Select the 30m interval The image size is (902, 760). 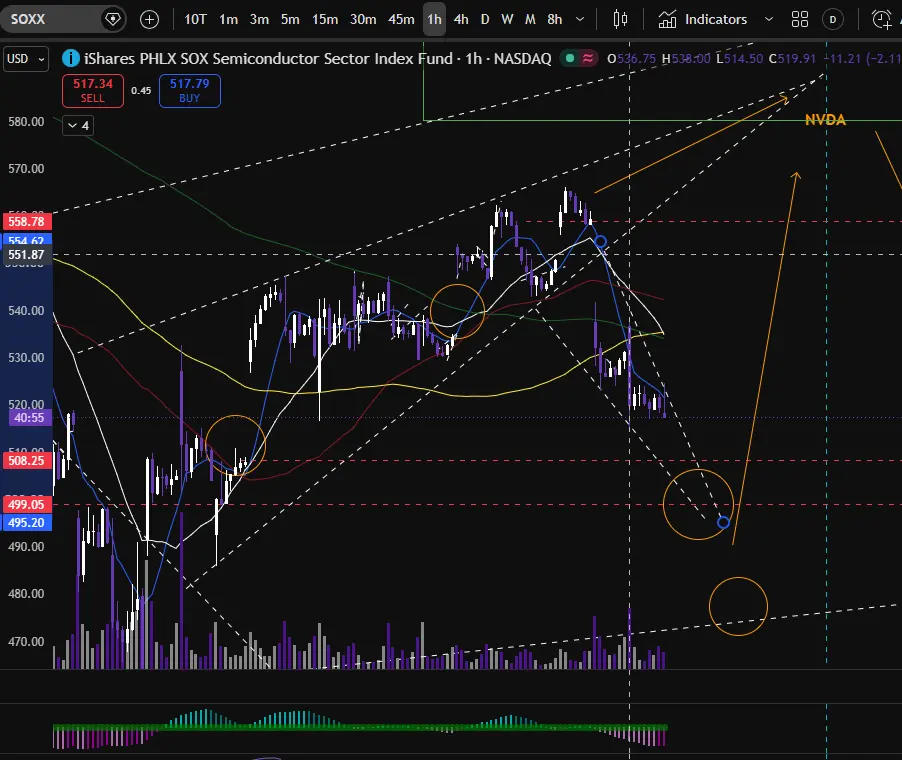pos(363,20)
